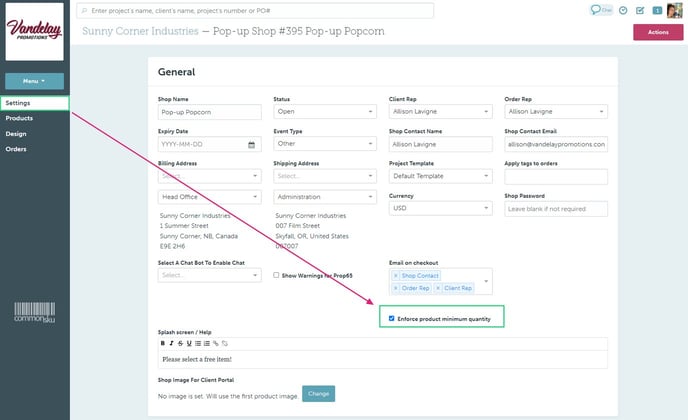Remove Shop Contact tag from Email on checkout
Screen dimensions: 688x420
[396, 275]
